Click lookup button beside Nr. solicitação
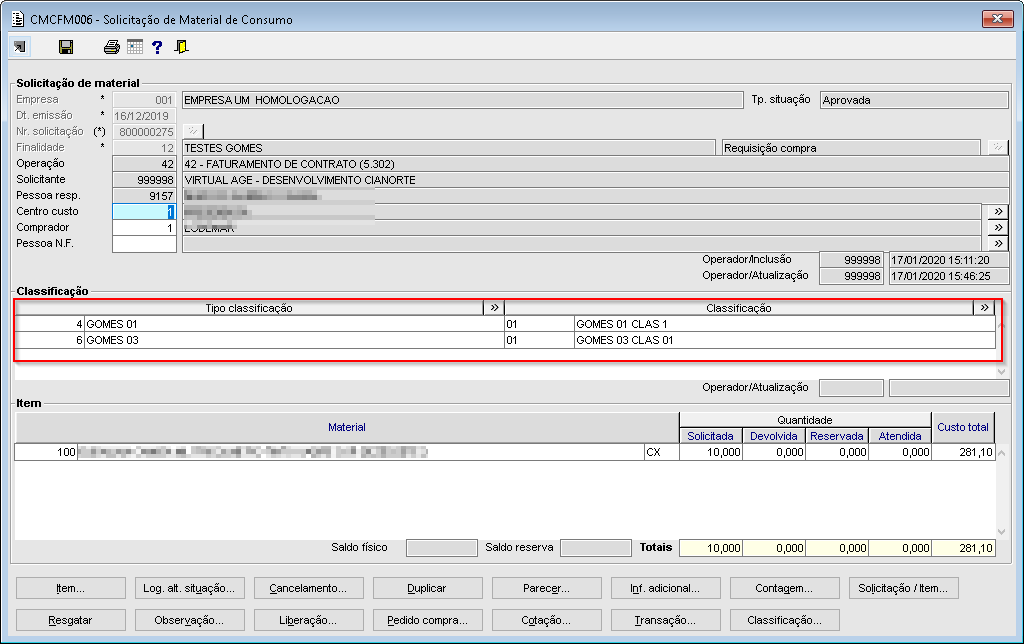Screen dimensions: 1024x644 tap(193, 131)
